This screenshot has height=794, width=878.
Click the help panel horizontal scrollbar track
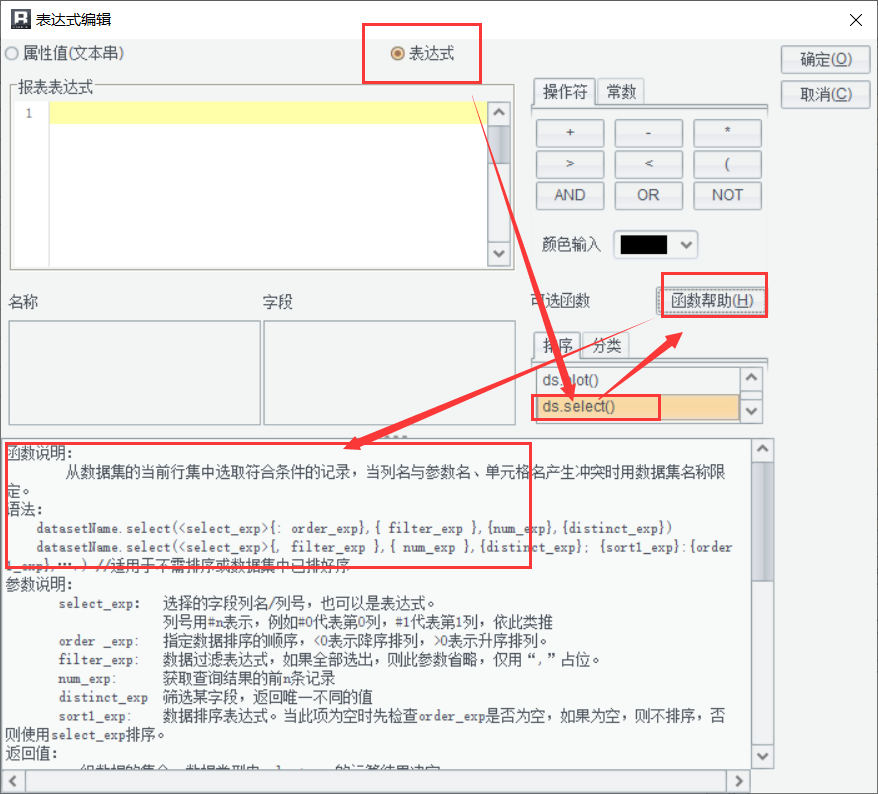(x=376, y=781)
